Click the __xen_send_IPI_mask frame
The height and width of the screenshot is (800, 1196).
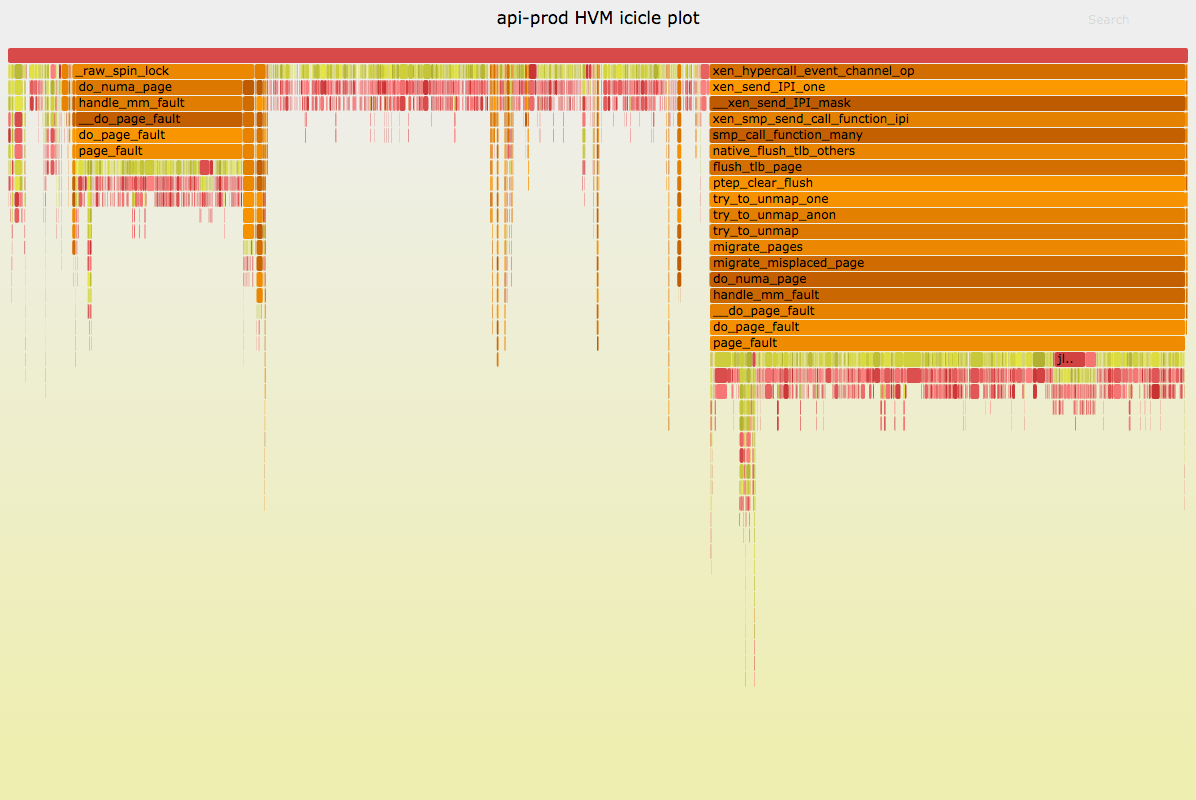pyautogui.click(x=947, y=103)
